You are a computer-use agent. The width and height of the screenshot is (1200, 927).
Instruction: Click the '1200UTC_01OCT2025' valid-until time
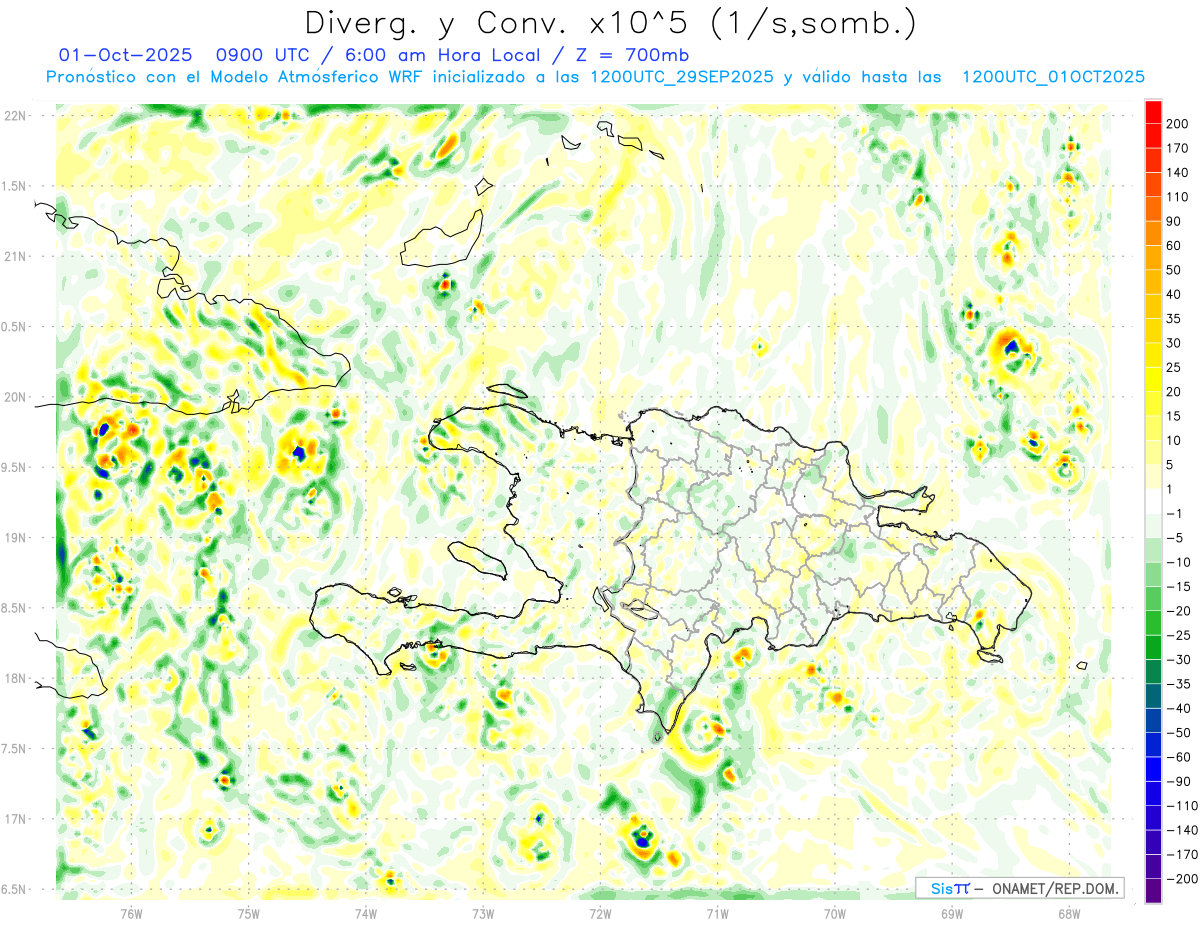click(1053, 77)
